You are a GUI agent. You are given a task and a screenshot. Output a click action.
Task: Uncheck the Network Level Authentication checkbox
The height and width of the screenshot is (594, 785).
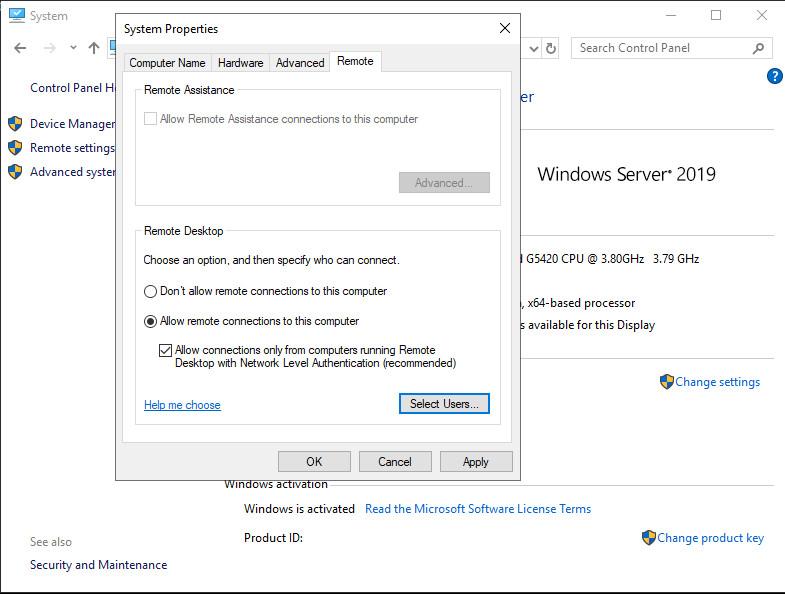click(x=166, y=351)
